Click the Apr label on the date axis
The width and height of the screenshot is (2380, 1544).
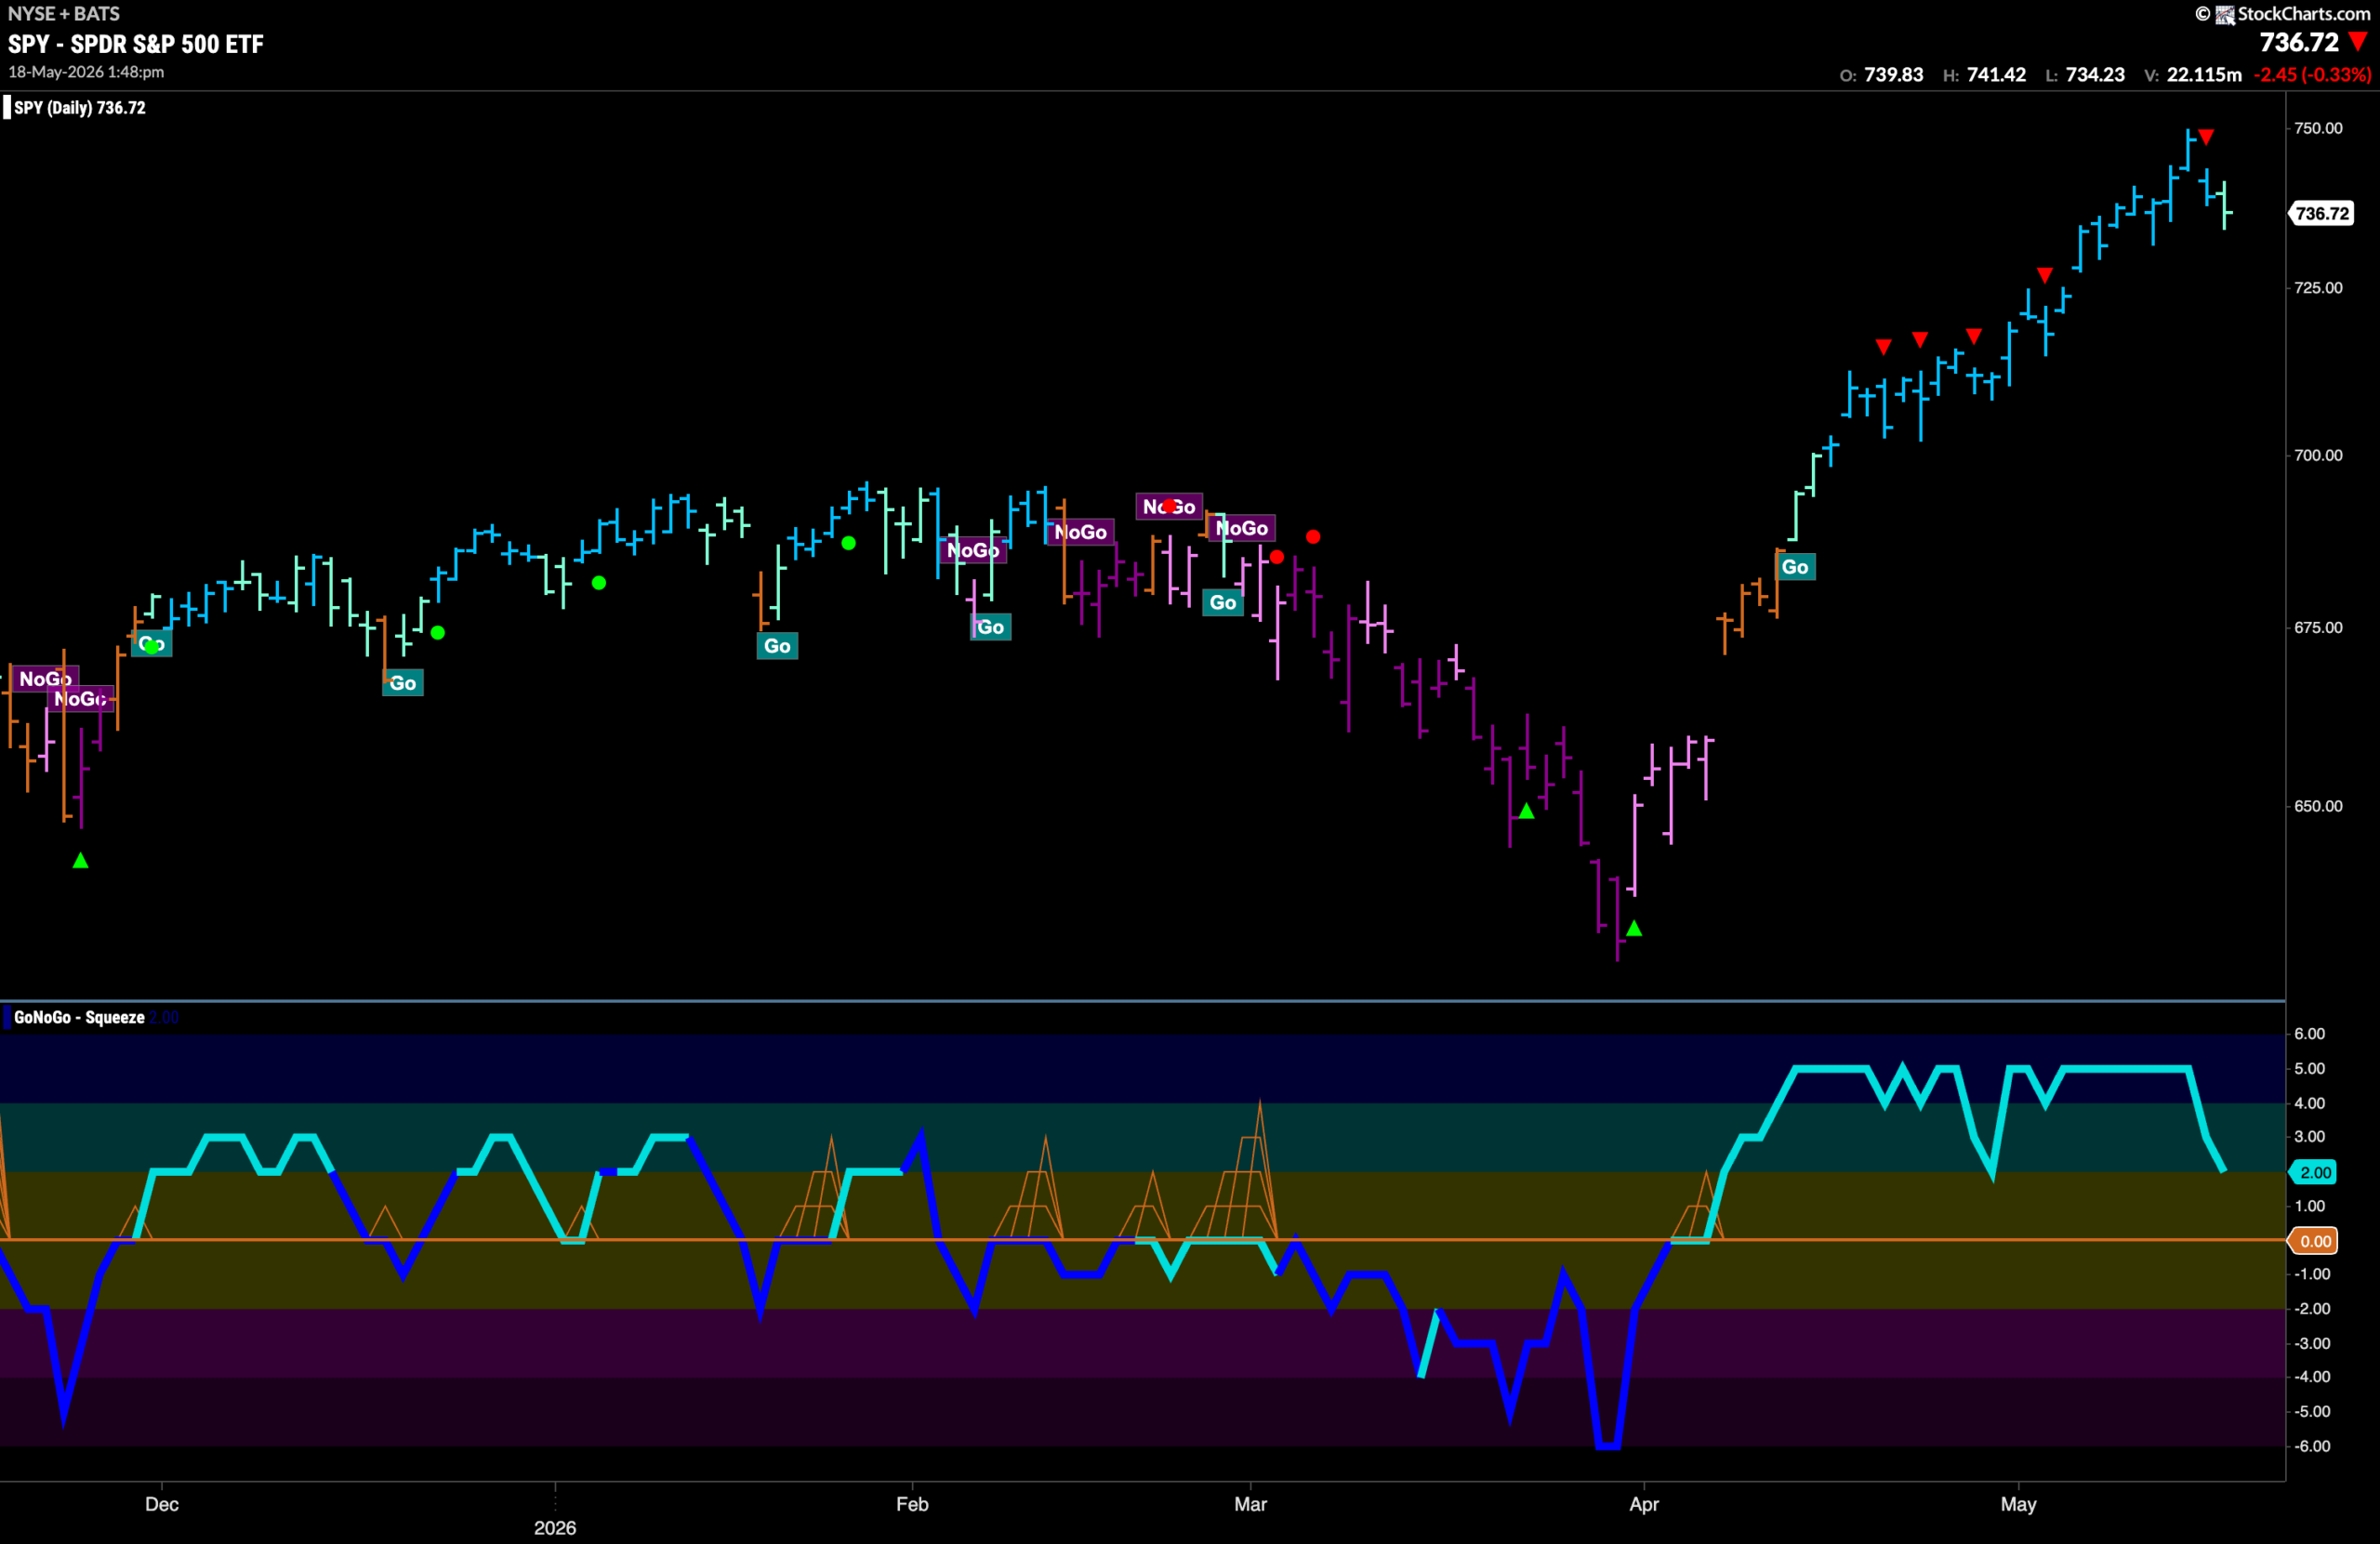click(1644, 1504)
